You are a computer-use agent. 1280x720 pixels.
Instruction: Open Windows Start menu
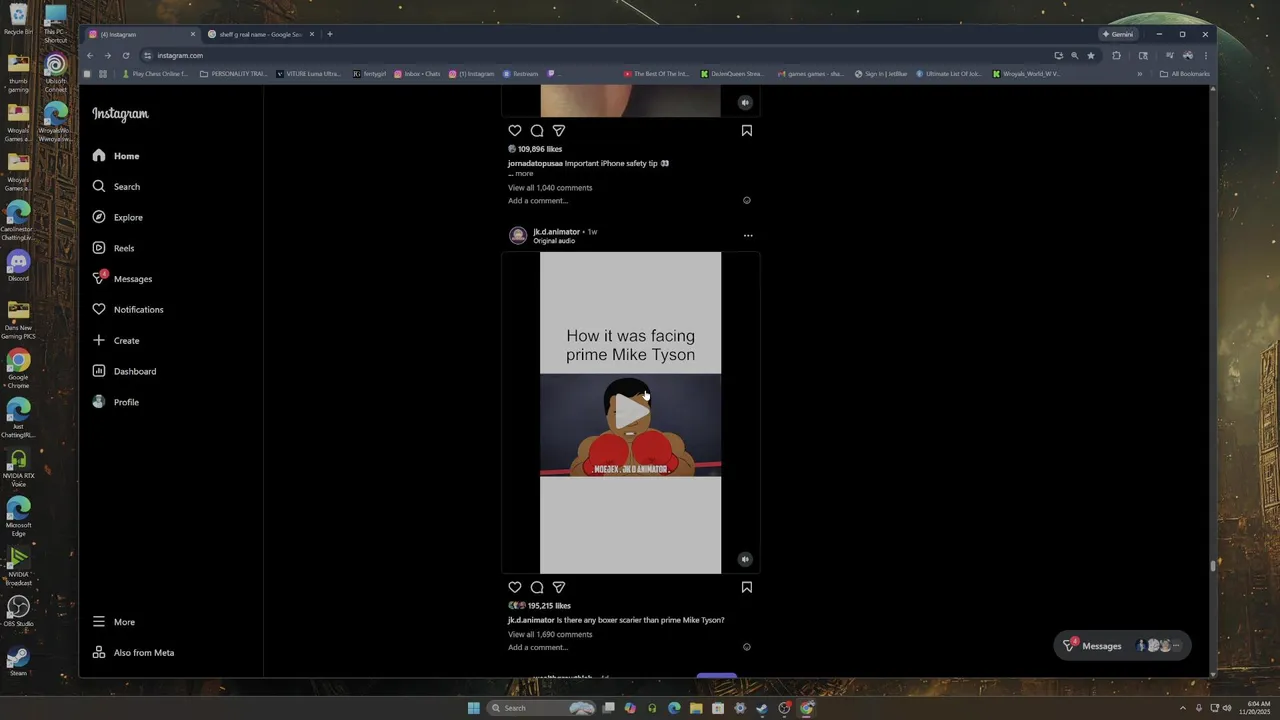coord(473,708)
